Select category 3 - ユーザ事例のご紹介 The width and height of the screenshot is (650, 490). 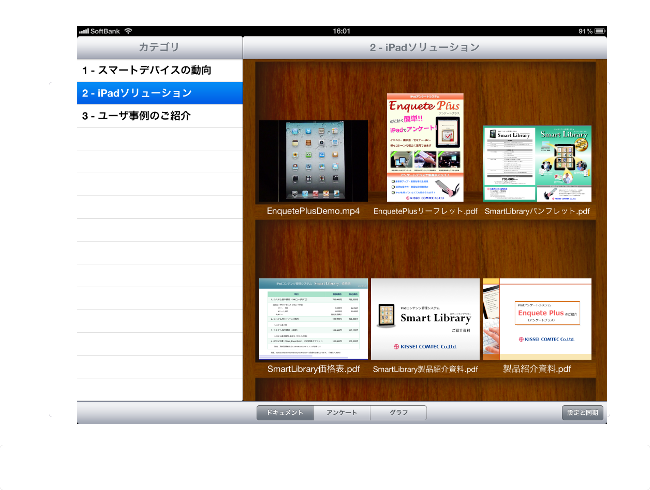tap(160, 116)
